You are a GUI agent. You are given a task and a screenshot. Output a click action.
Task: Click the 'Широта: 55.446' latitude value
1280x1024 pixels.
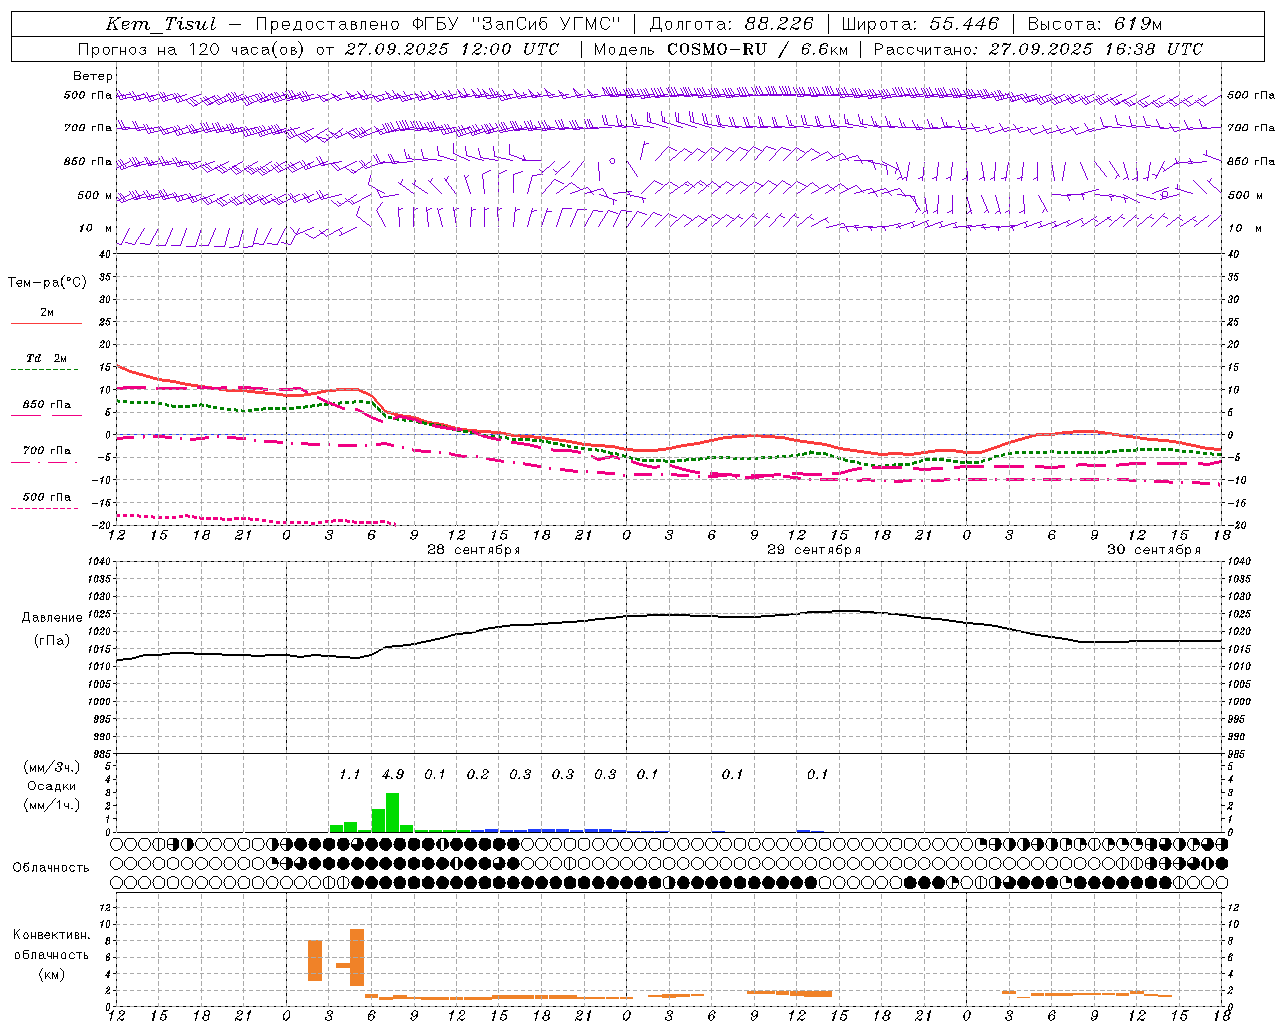[920, 24]
